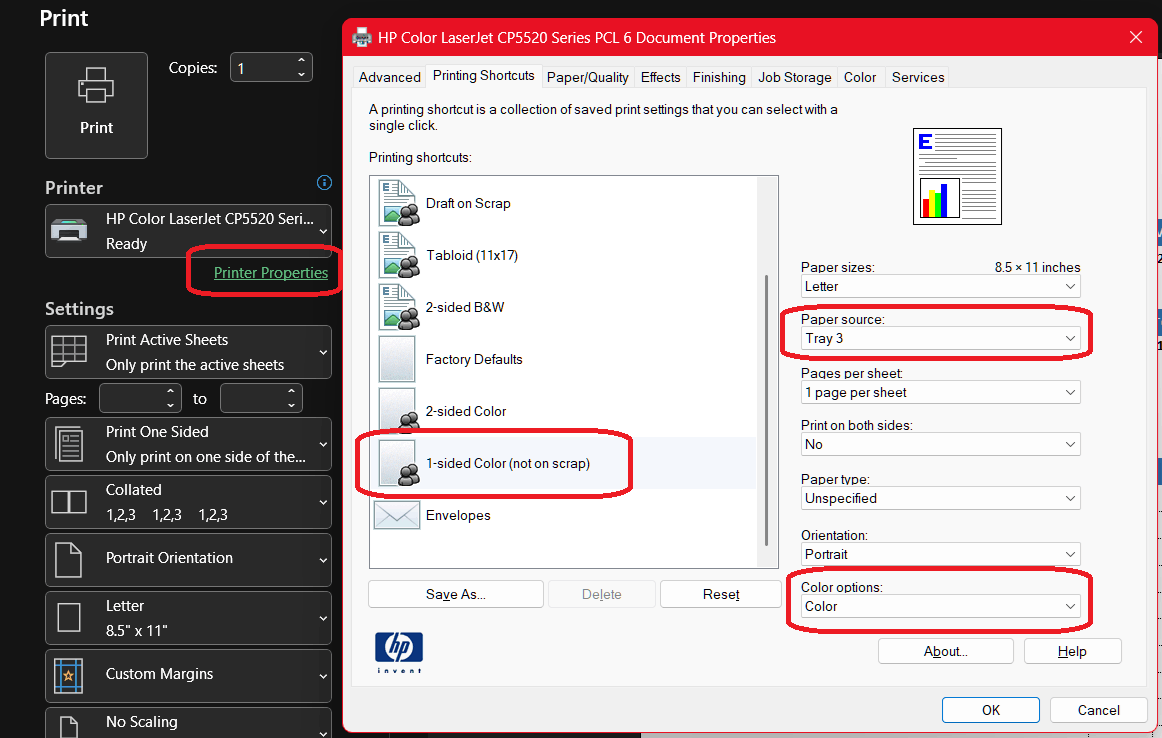
Task: Select the Tabloid (11x17) shortcut icon
Action: click(399, 255)
